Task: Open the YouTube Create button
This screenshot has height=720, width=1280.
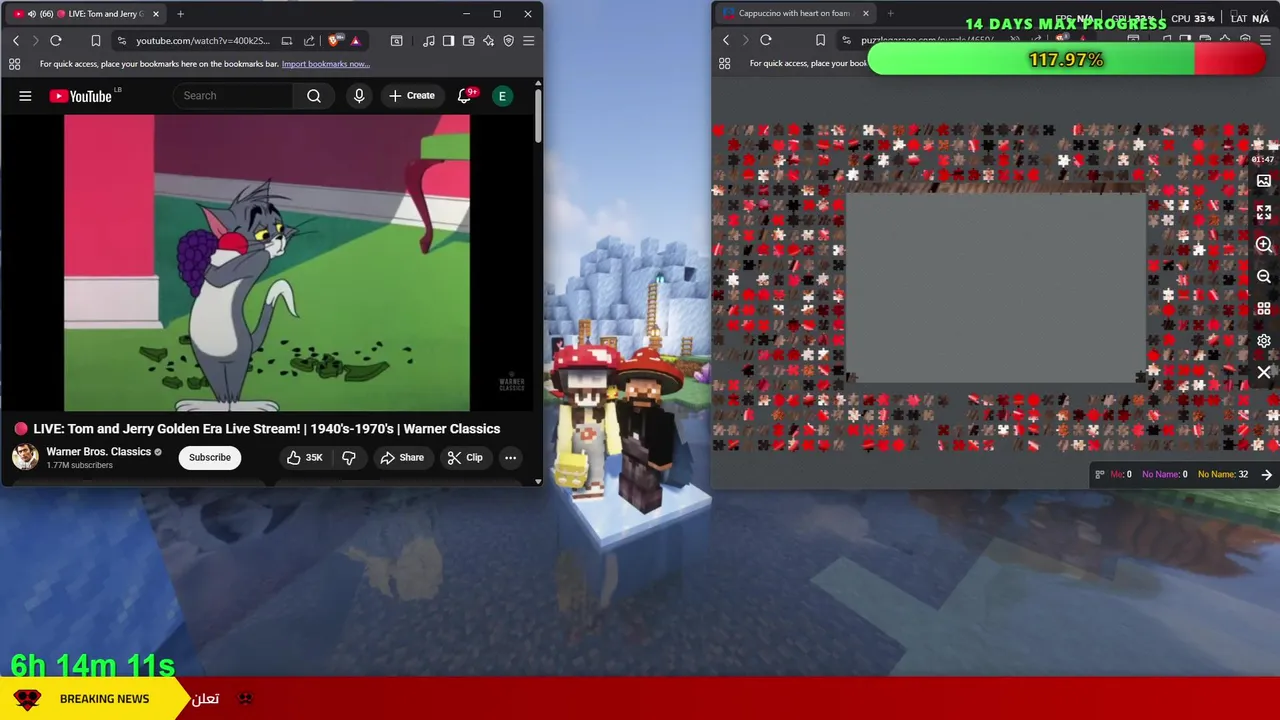Action: click(x=412, y=96)
